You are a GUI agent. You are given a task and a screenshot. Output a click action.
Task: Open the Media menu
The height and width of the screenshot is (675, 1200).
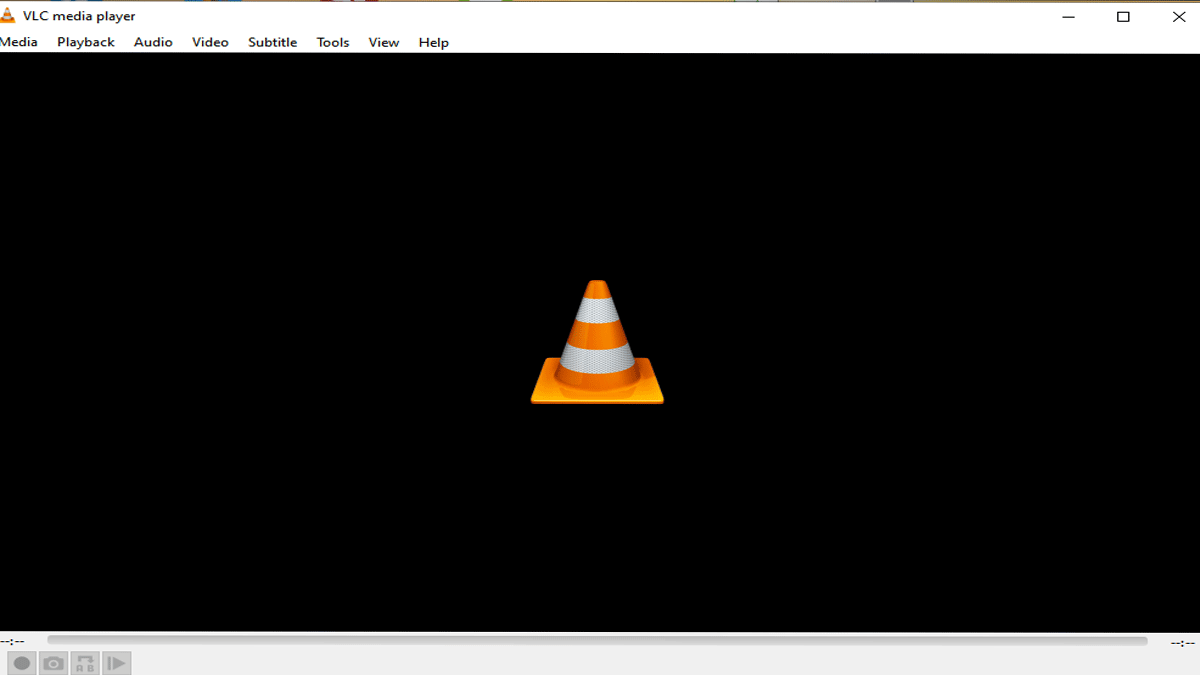point(19,42)
